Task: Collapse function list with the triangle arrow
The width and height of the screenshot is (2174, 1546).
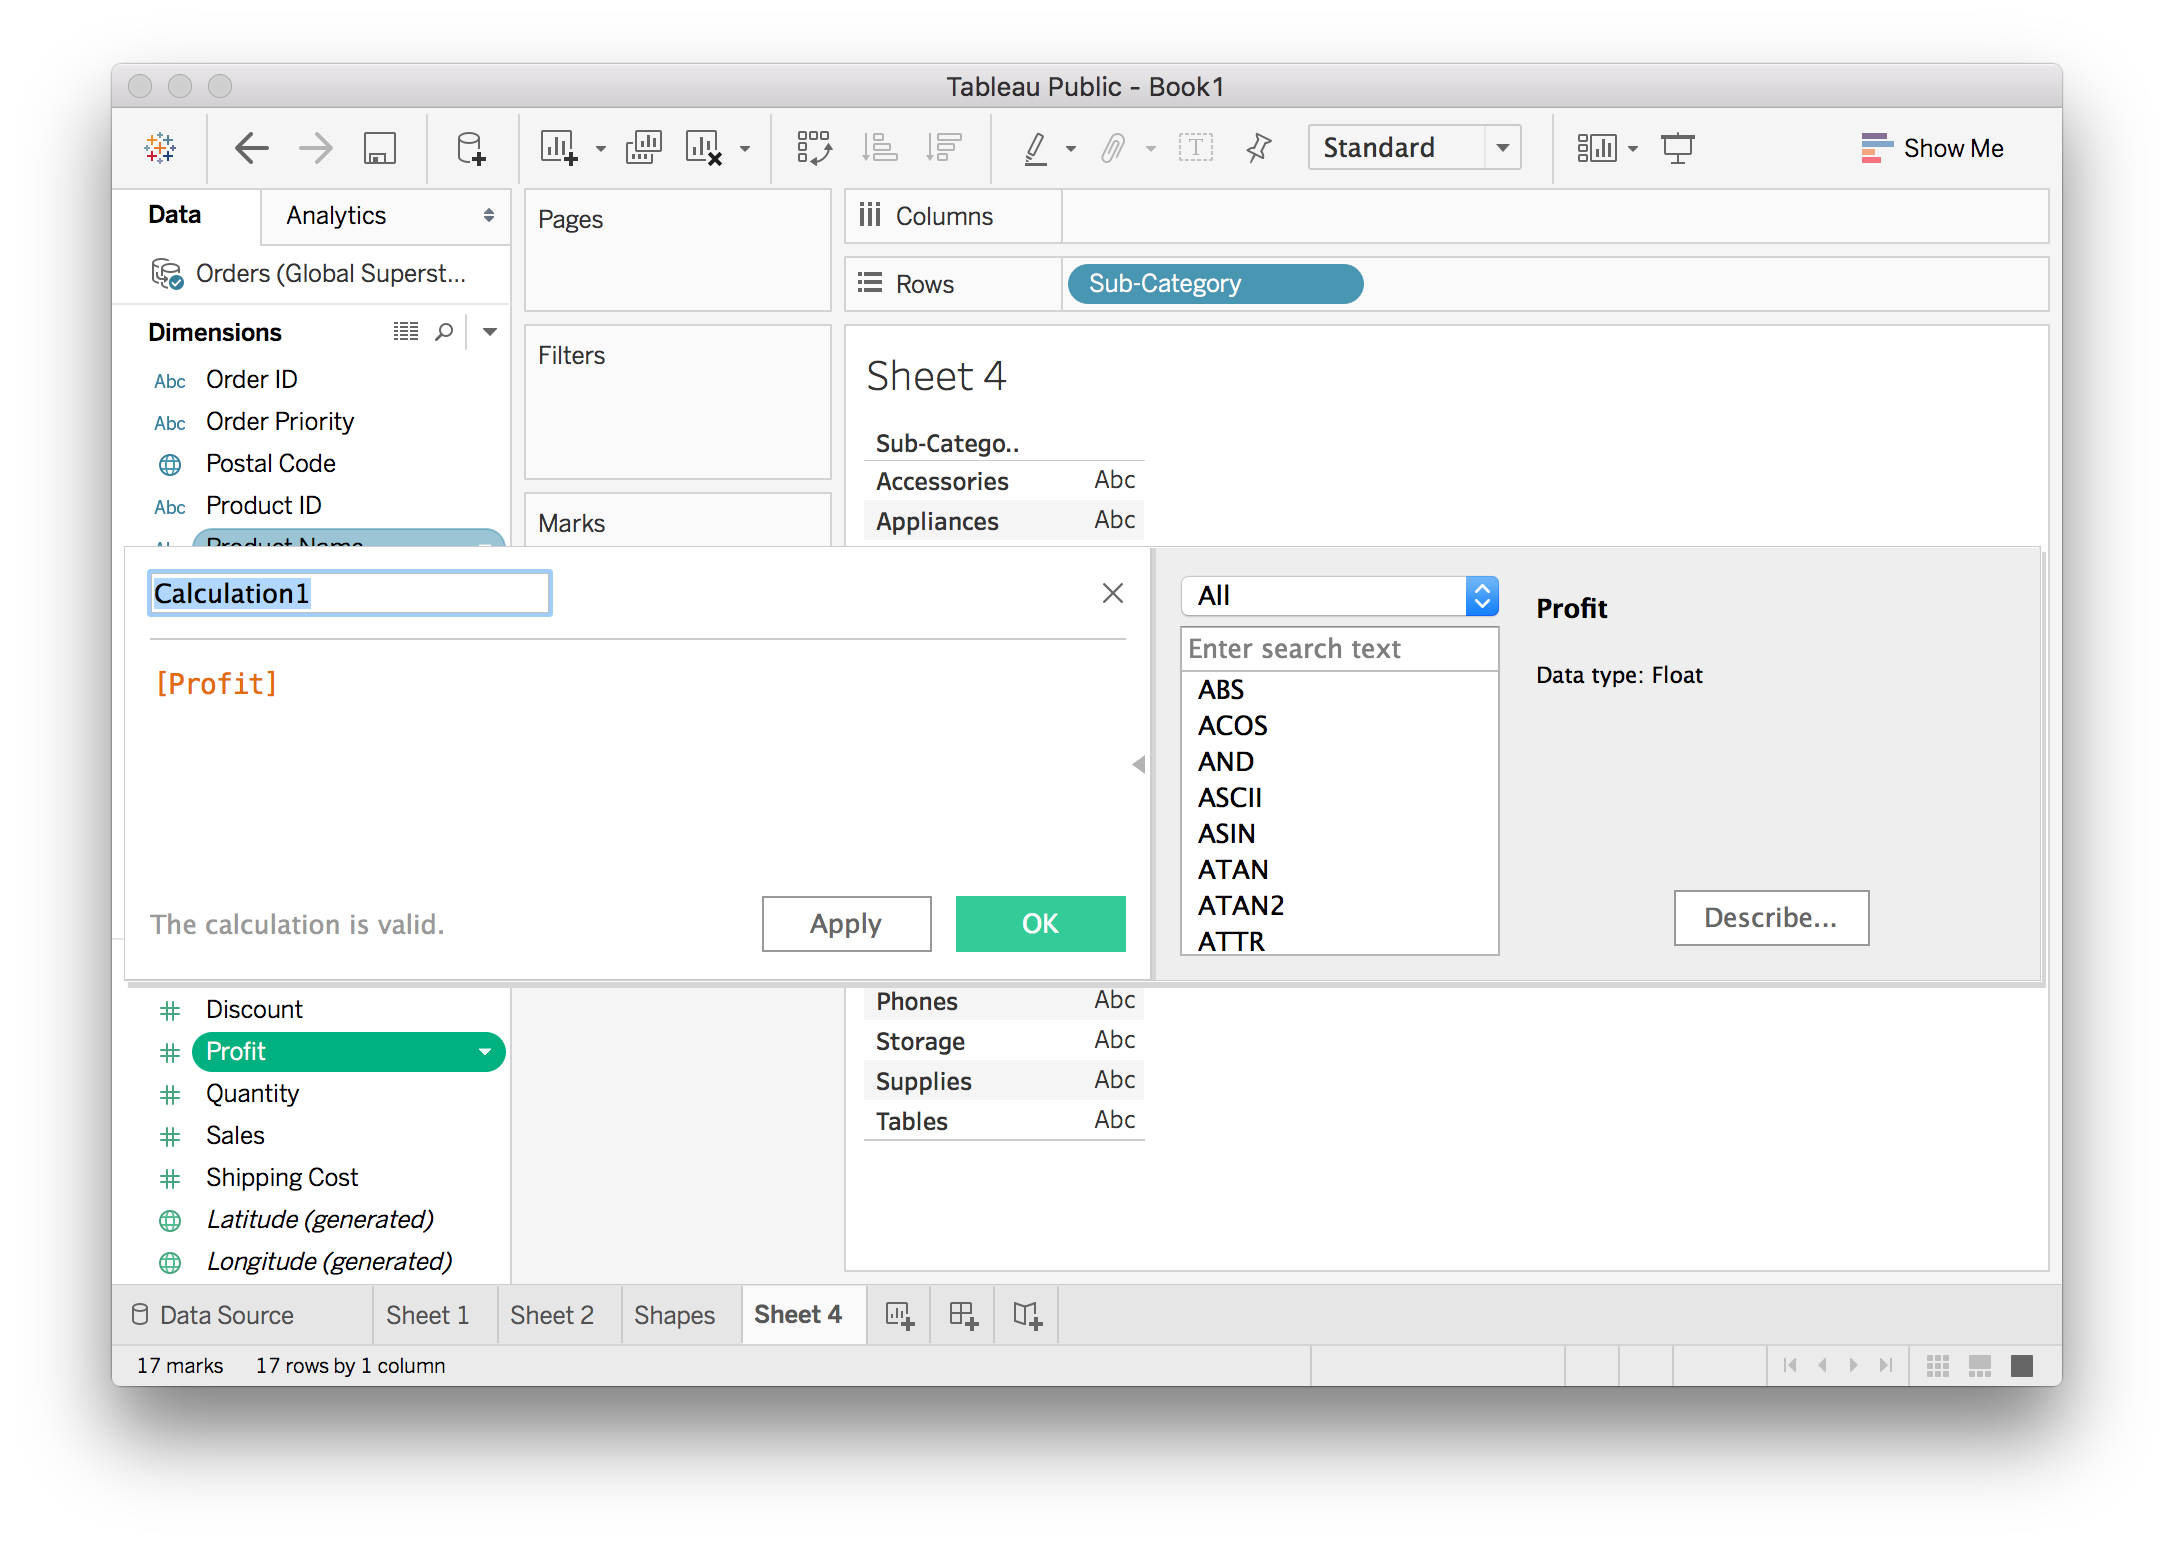Action: (1138, 765)
